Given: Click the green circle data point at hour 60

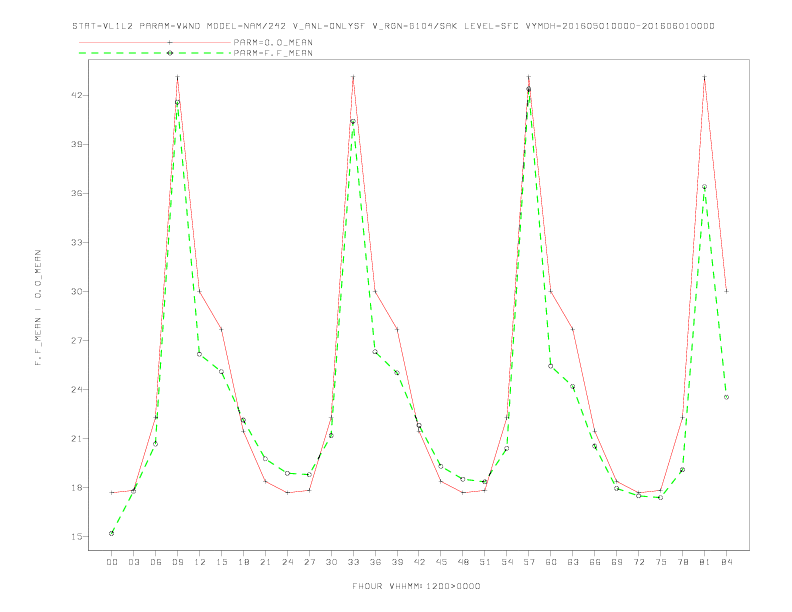Looking at the screenshot, I should coord(551,366).
